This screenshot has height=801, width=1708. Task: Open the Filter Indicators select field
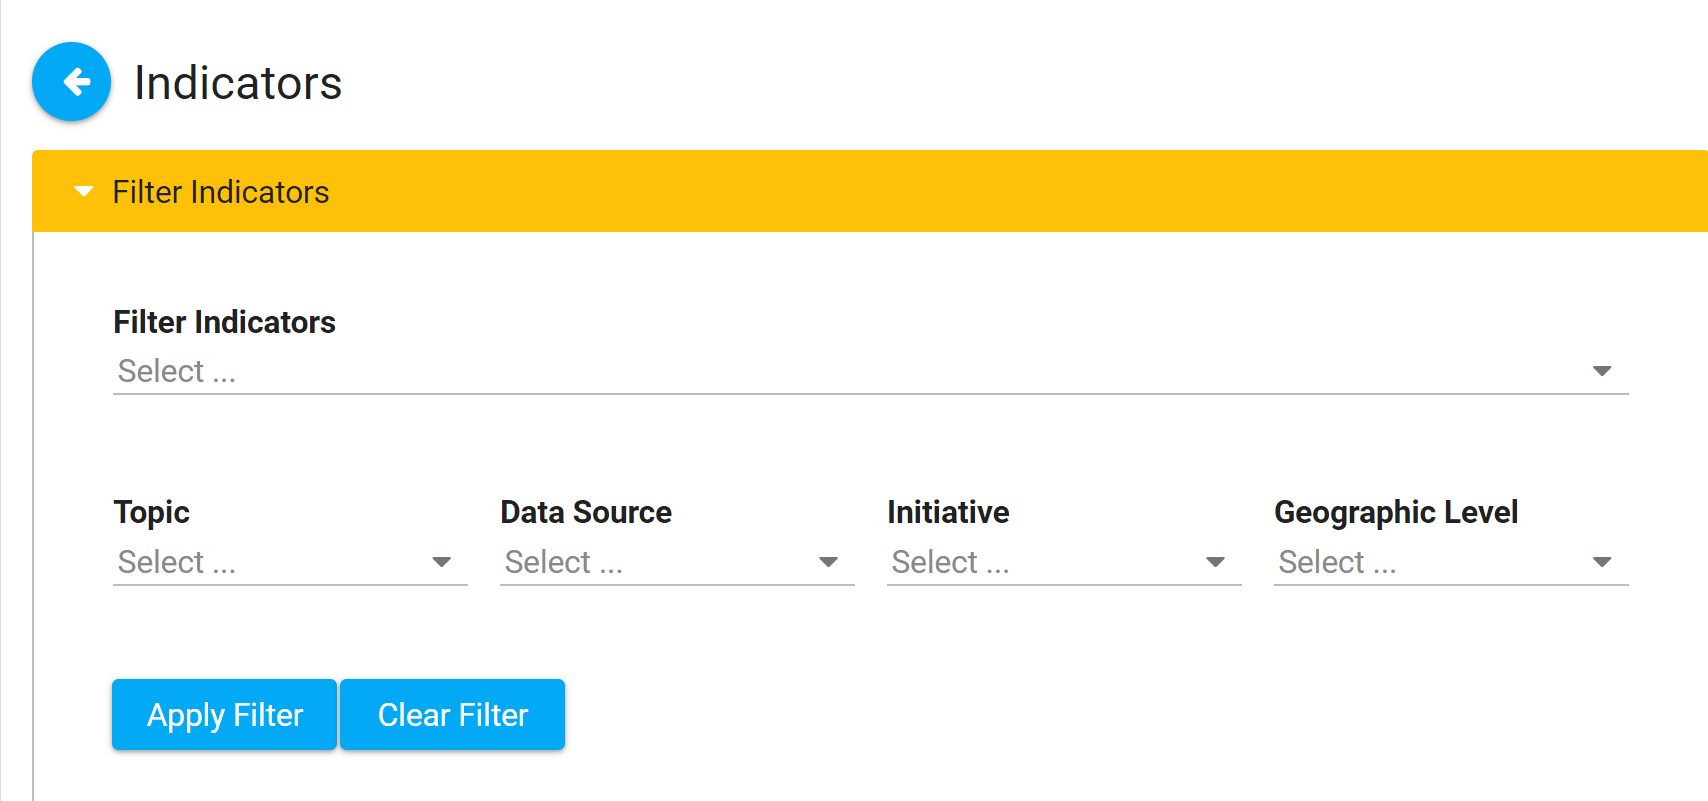coord(871,371)
